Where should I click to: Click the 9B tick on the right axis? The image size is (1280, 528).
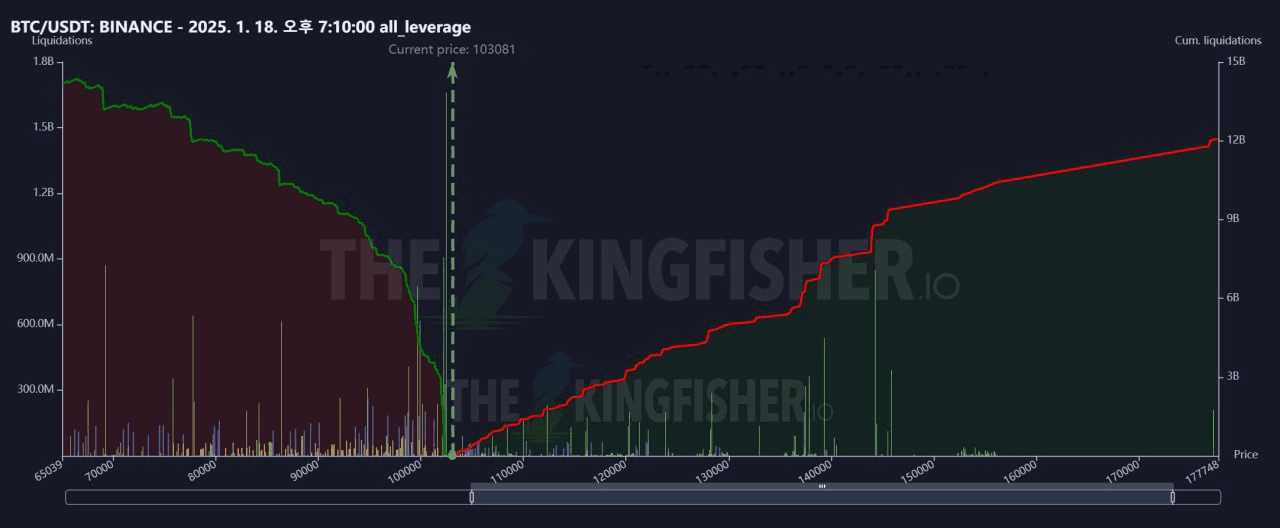click(1233, 219)
